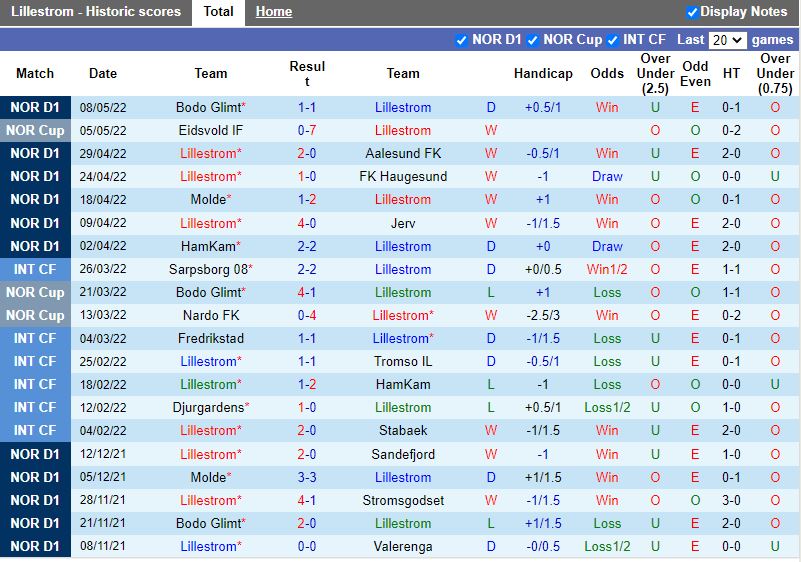This screenshot has height=562, width=801.
Task: Click Eidsvold IF team name
Action: click(210, 130)
